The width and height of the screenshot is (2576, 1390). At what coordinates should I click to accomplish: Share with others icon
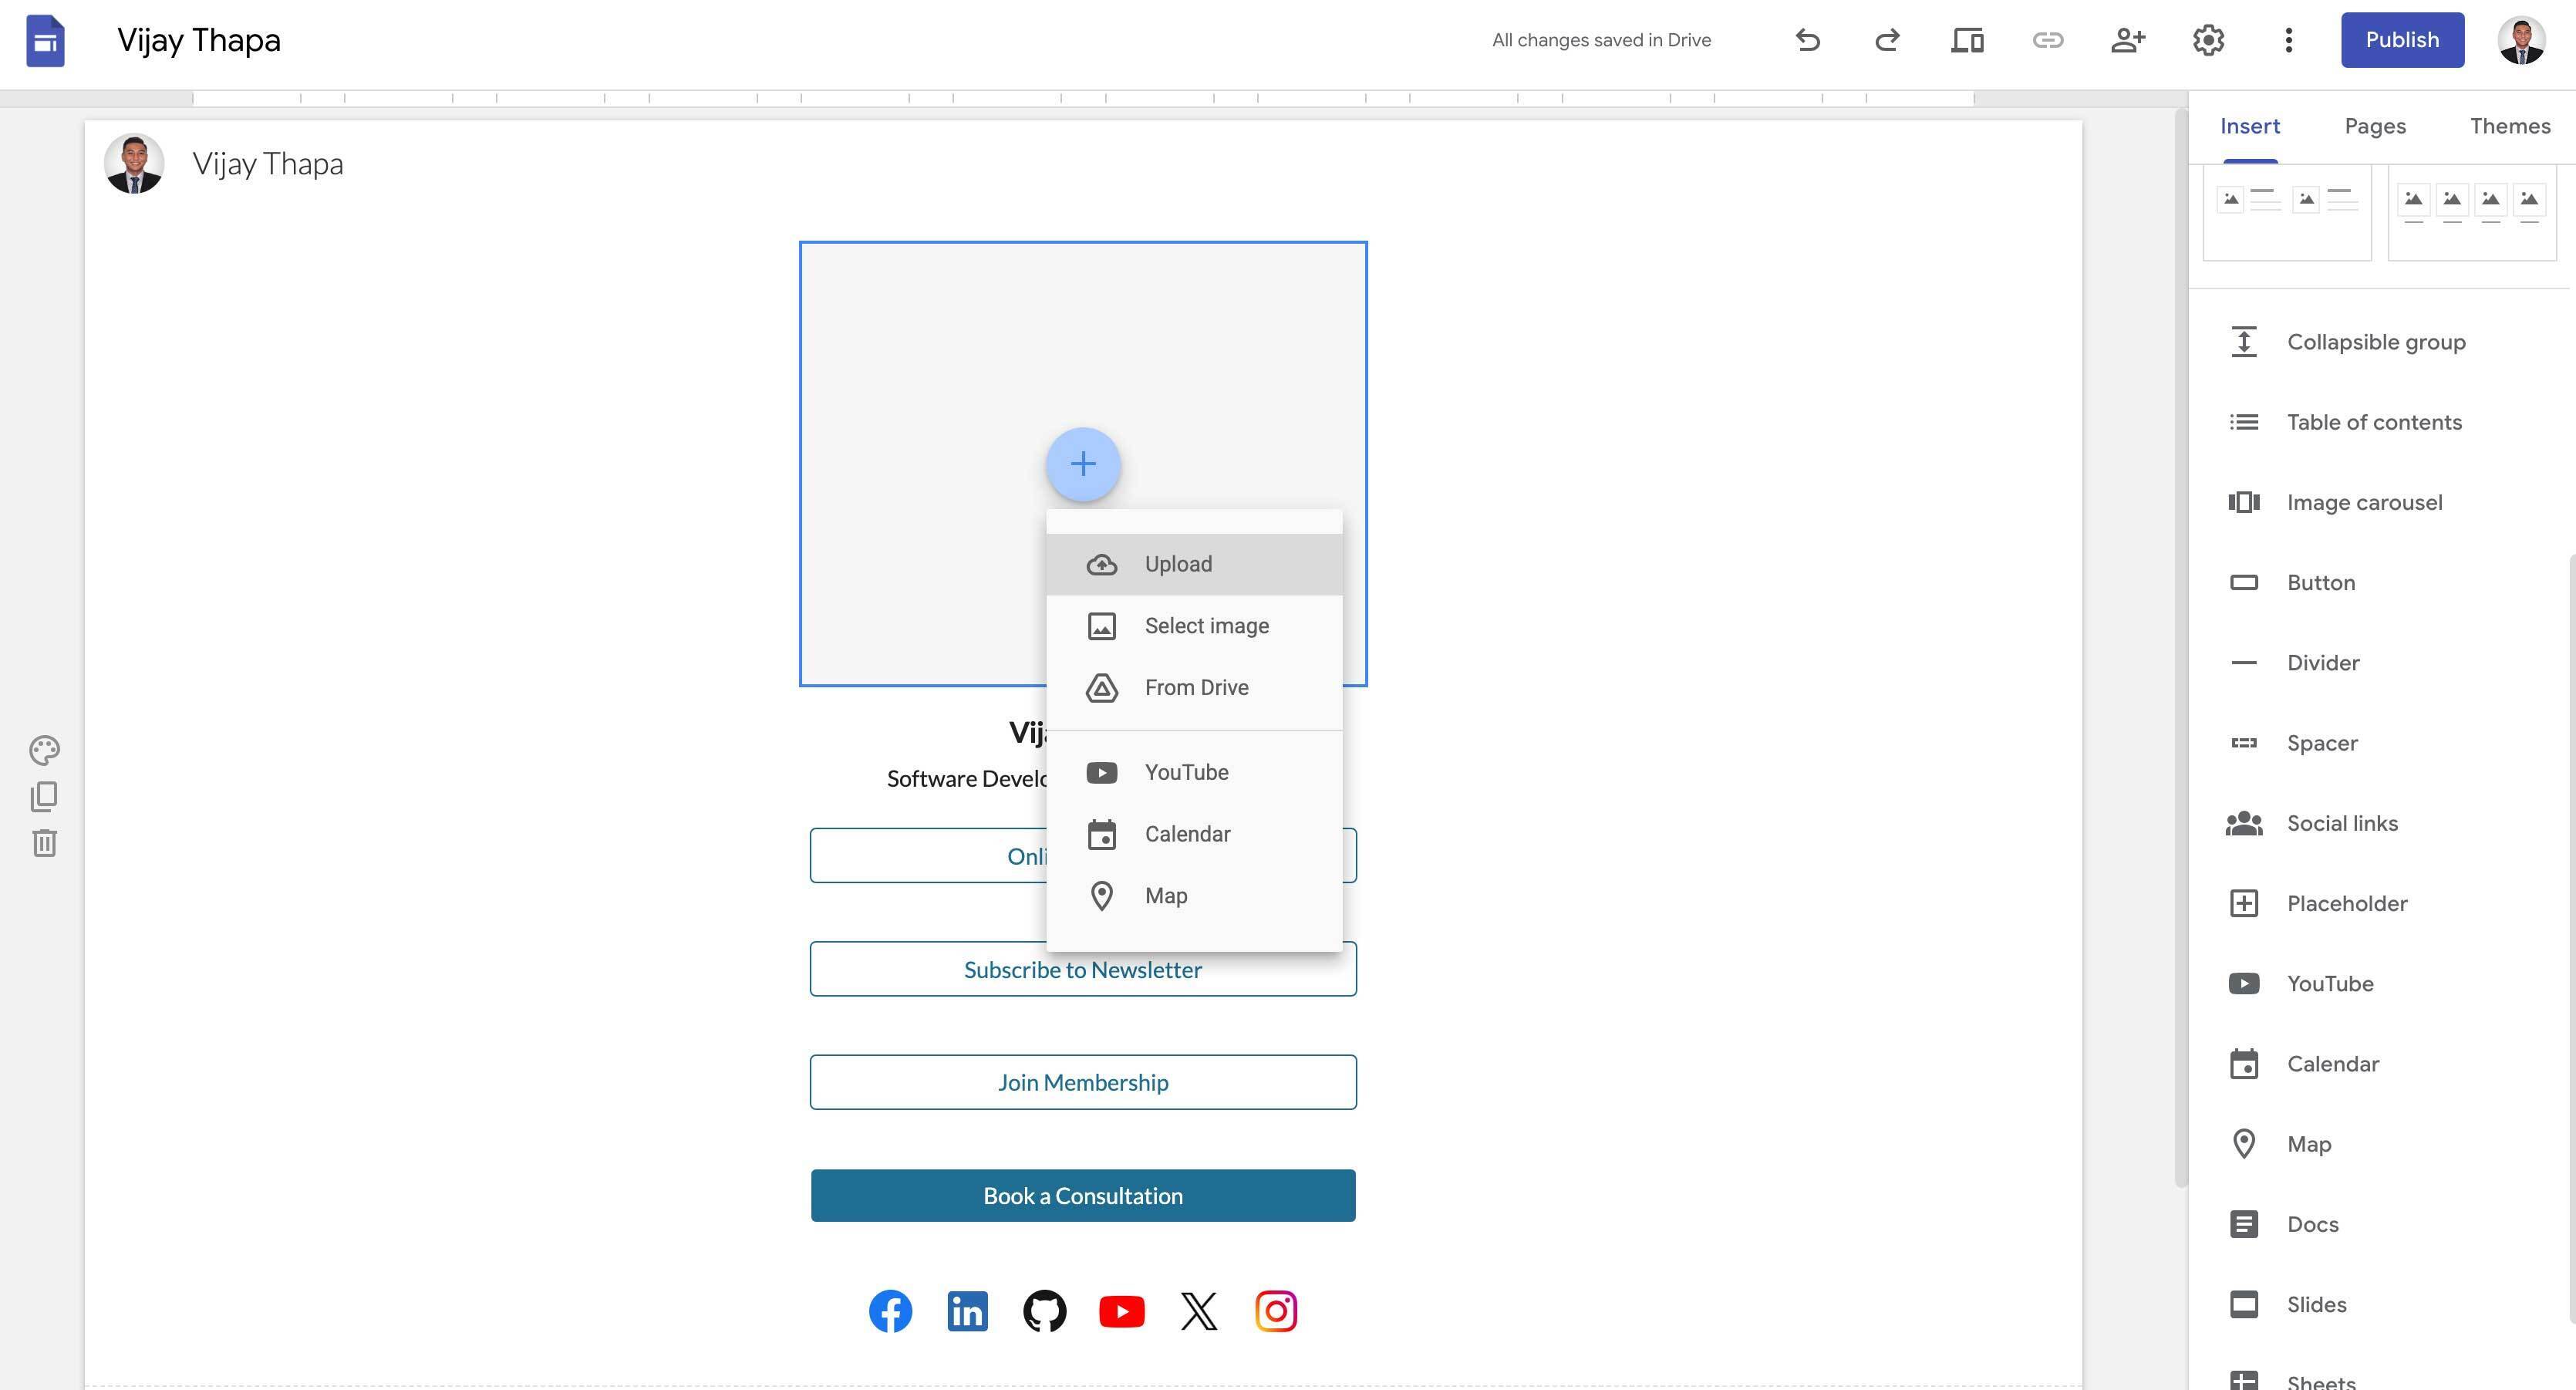[2128, 40]
